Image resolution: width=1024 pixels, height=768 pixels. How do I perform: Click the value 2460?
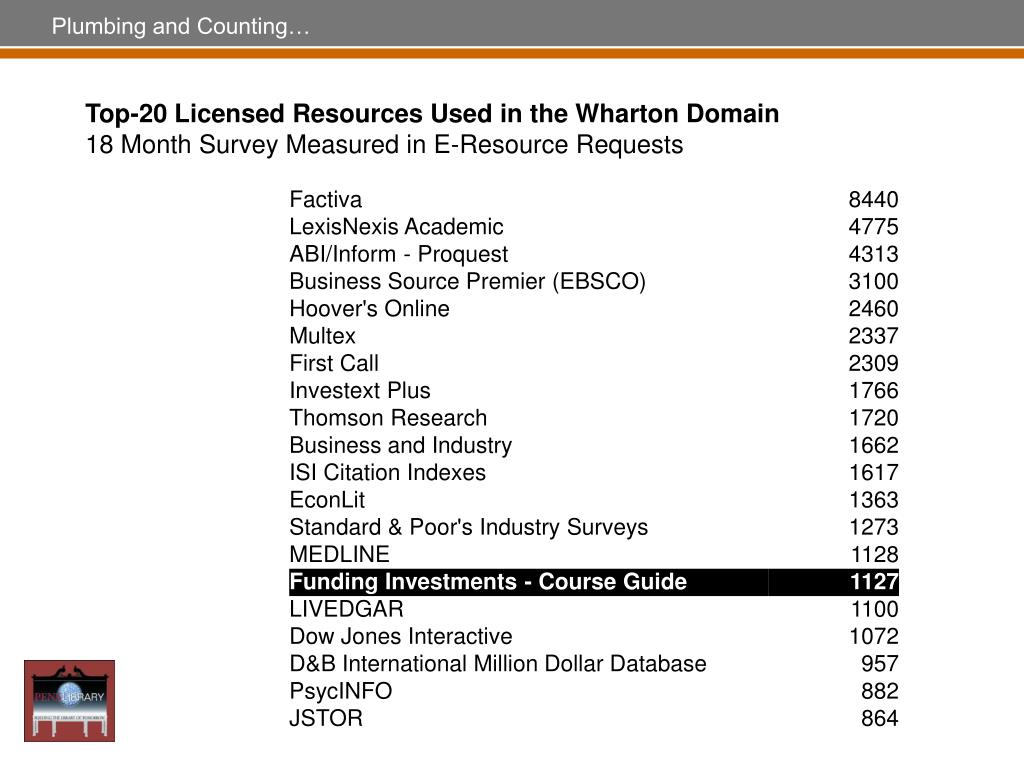tap(873, 309)
